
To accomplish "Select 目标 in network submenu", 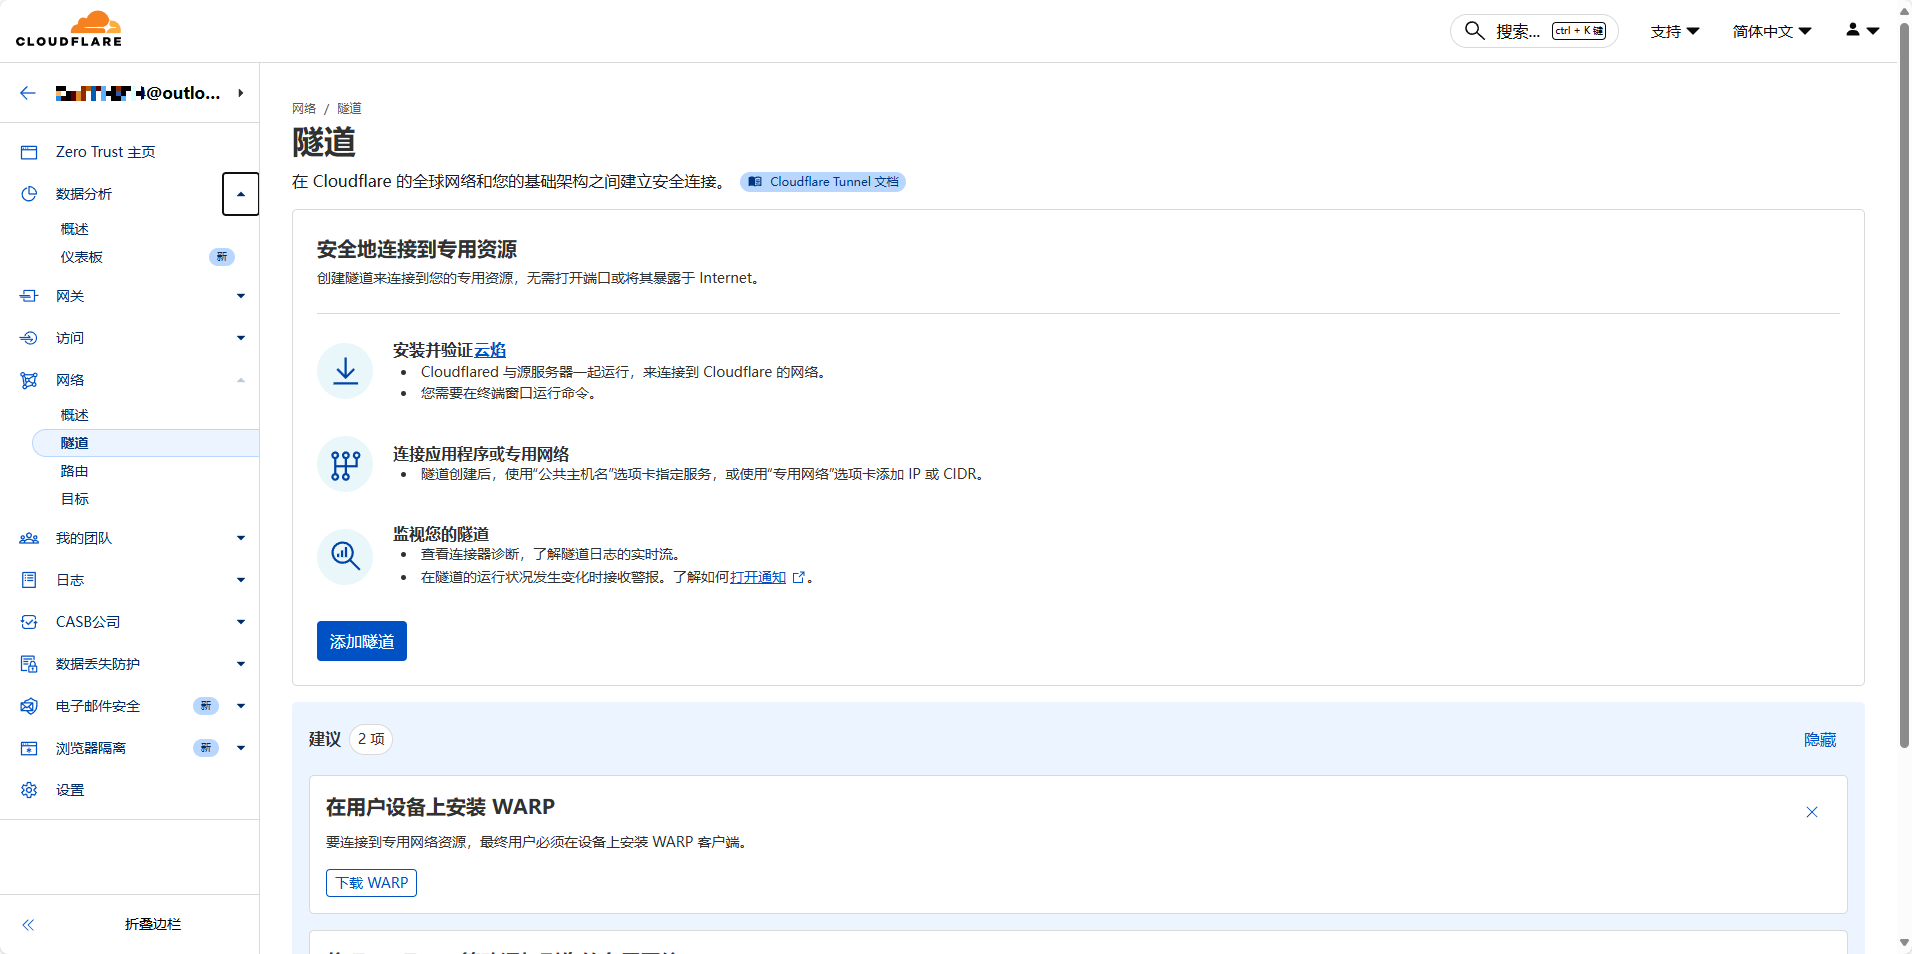I will (x=75, y=499).
